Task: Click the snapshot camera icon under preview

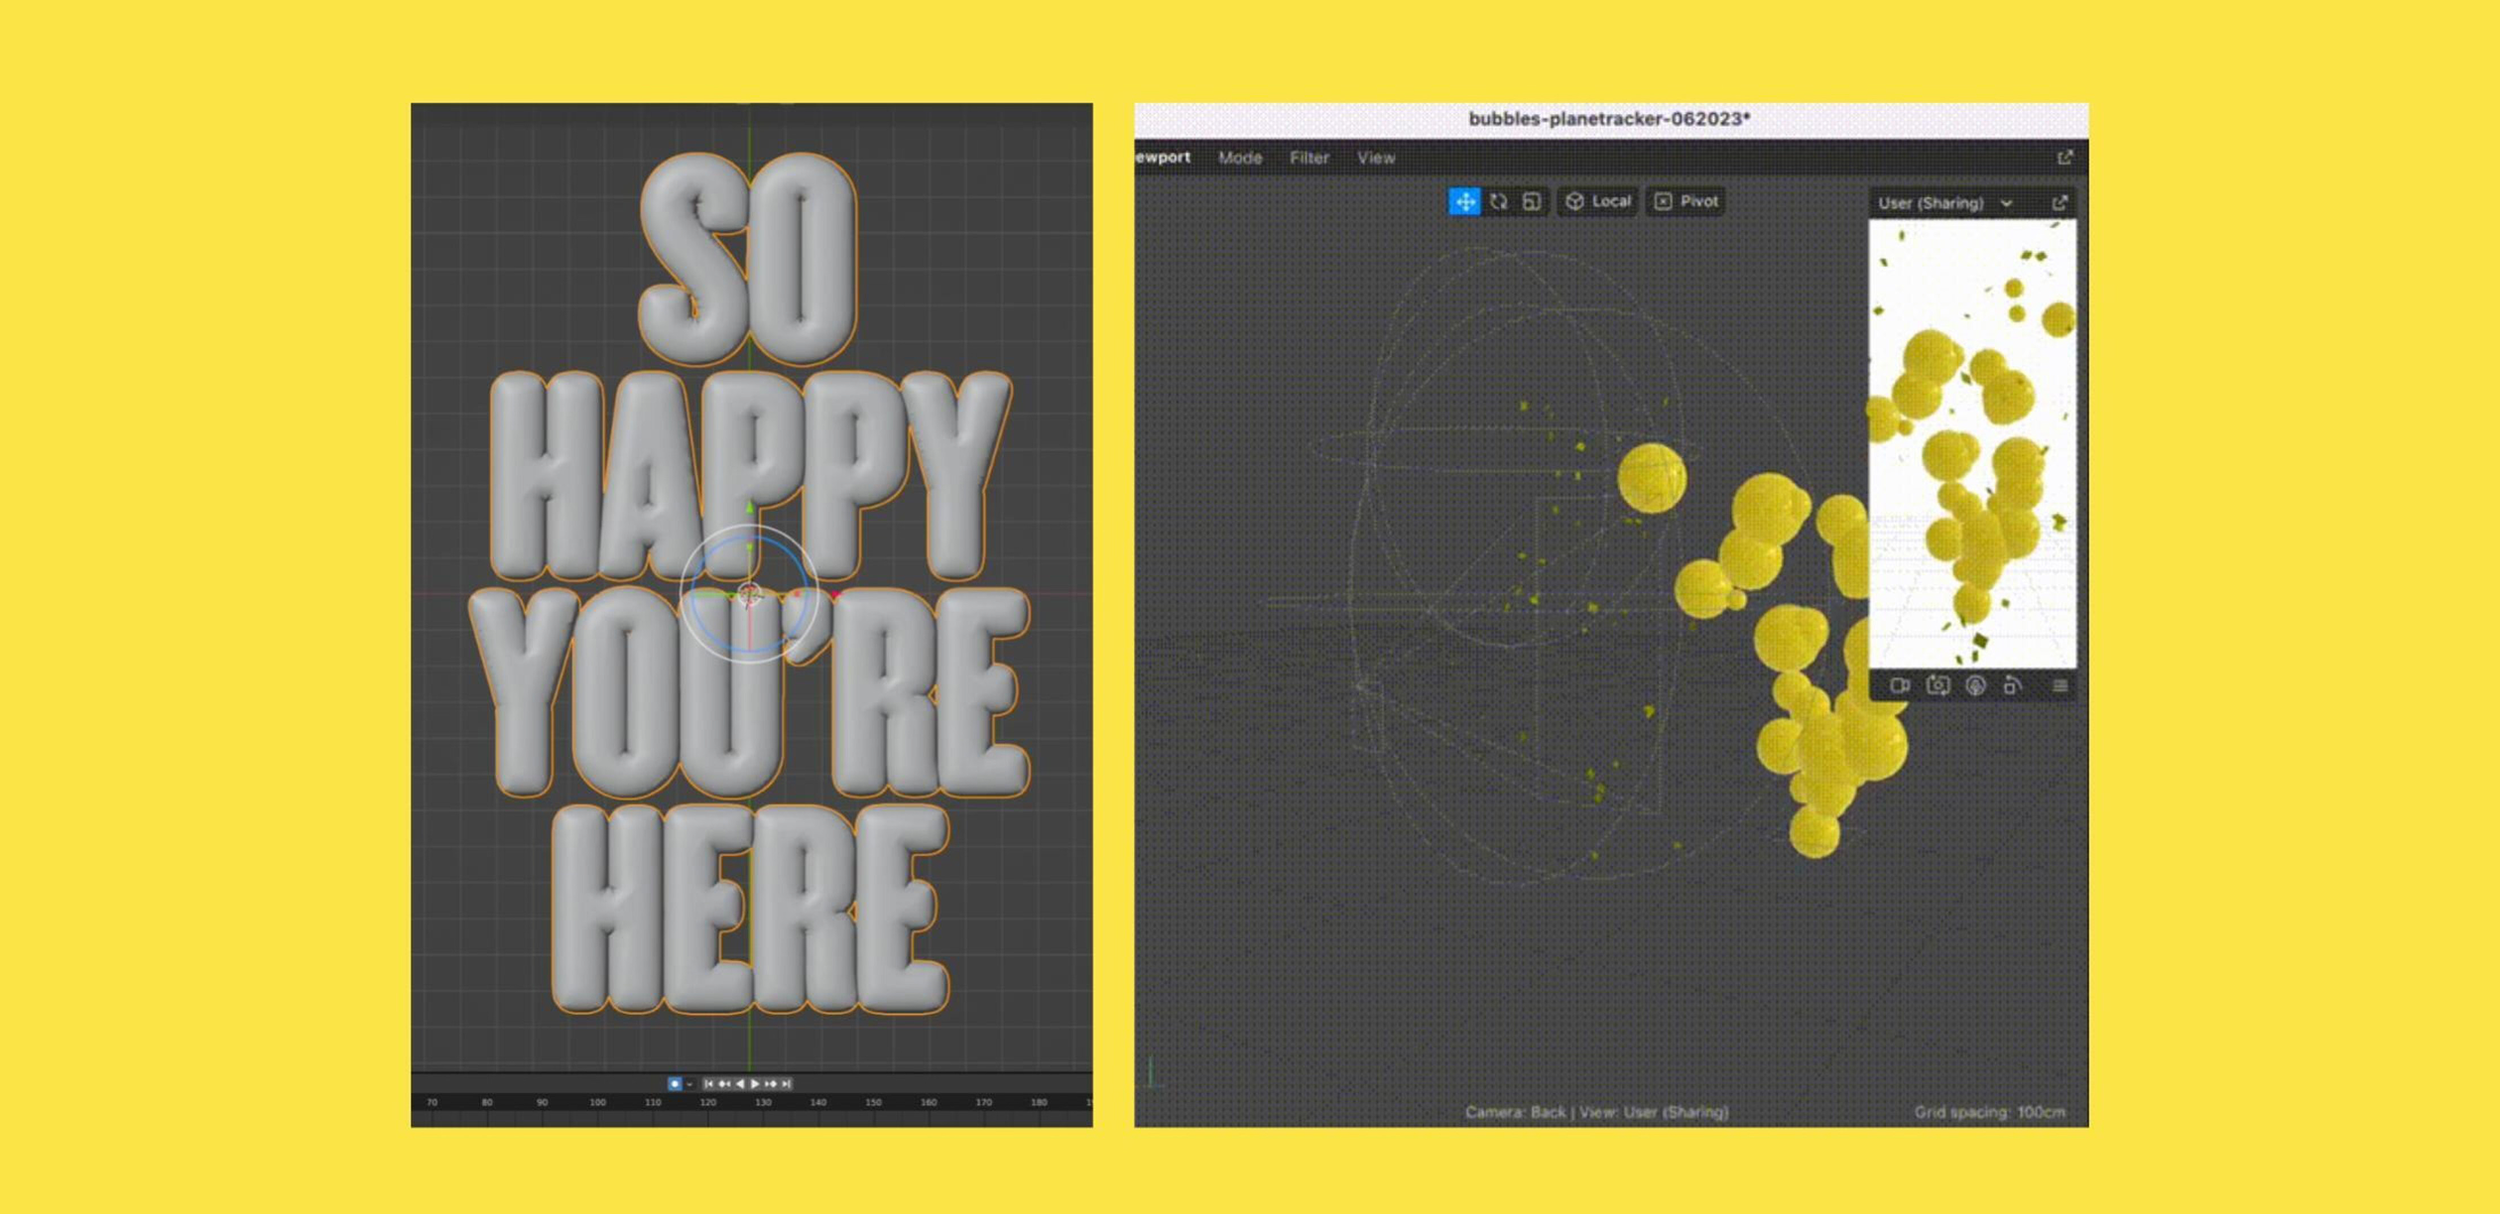Action: click(x=1937, y=686)
